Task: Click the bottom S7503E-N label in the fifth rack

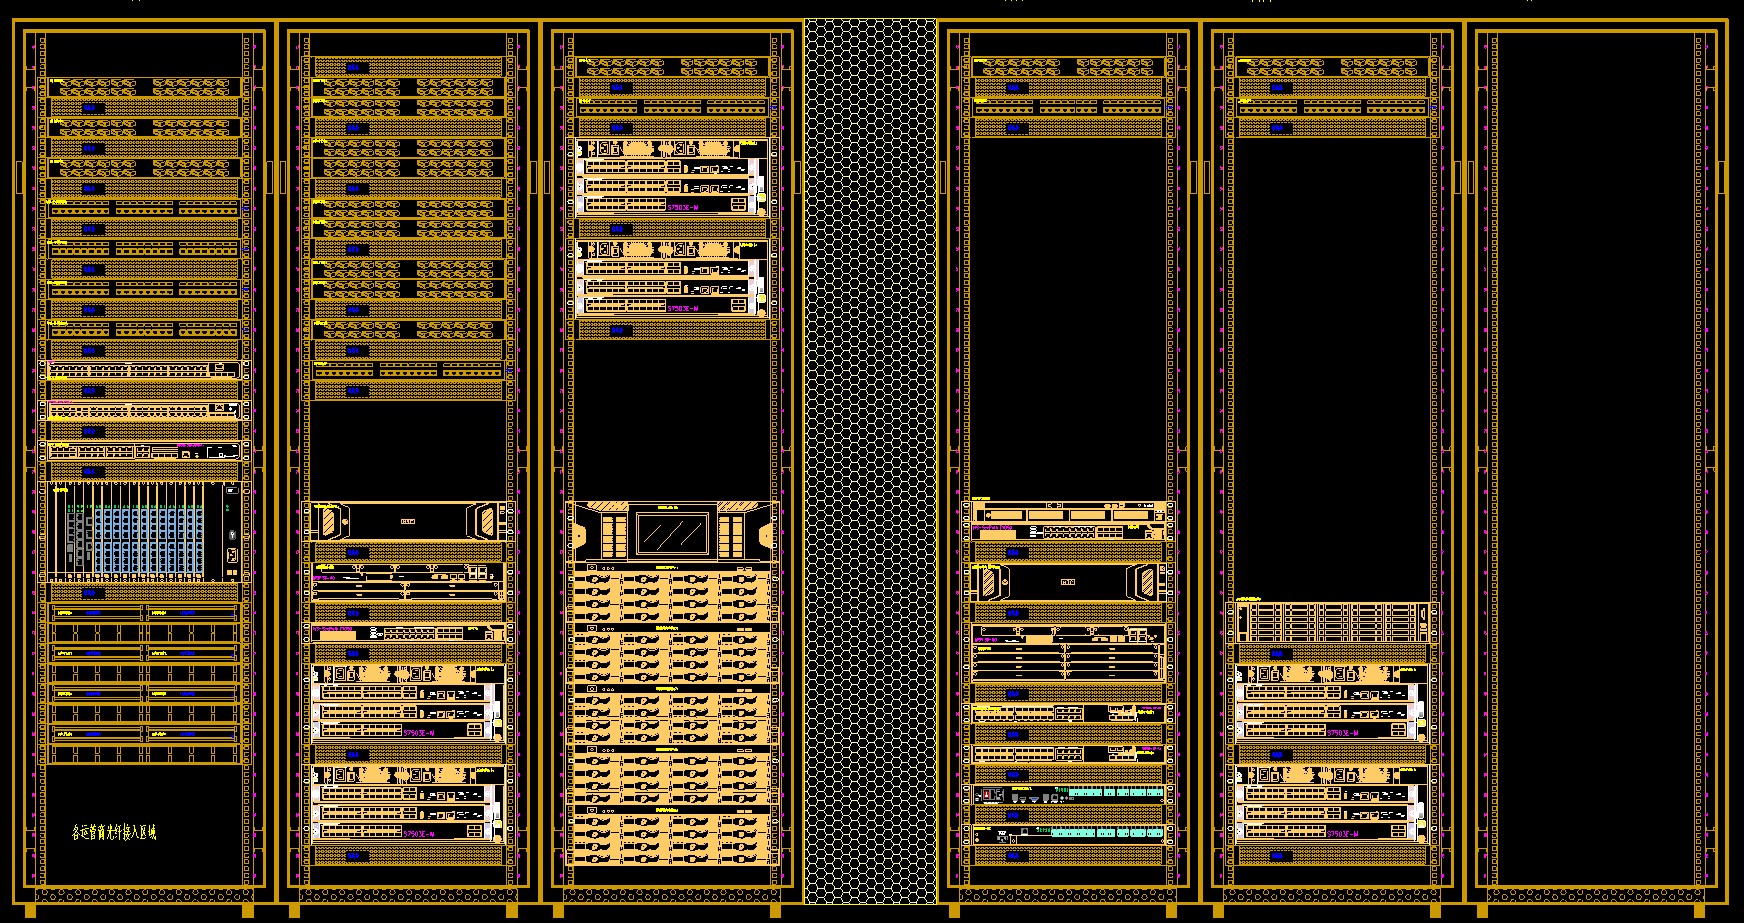Action: [x=1343, y=833]
